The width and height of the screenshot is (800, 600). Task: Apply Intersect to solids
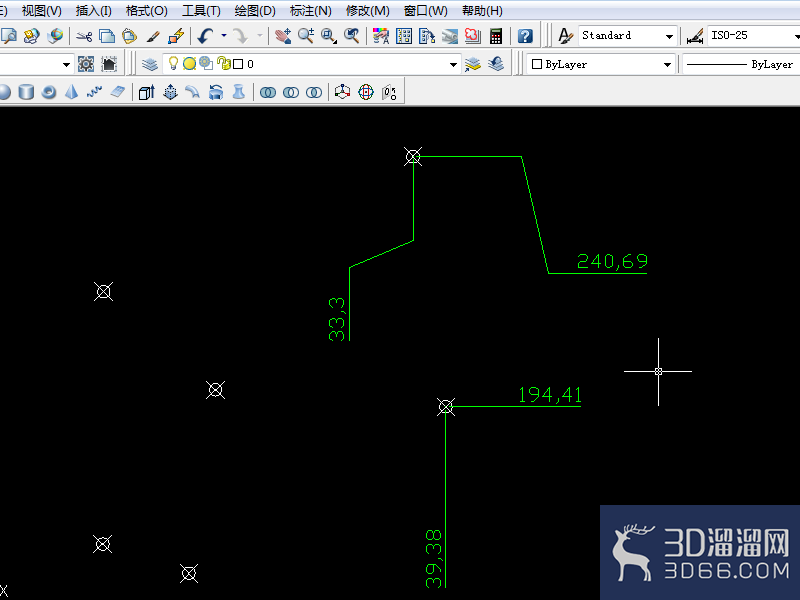[314, 92]
